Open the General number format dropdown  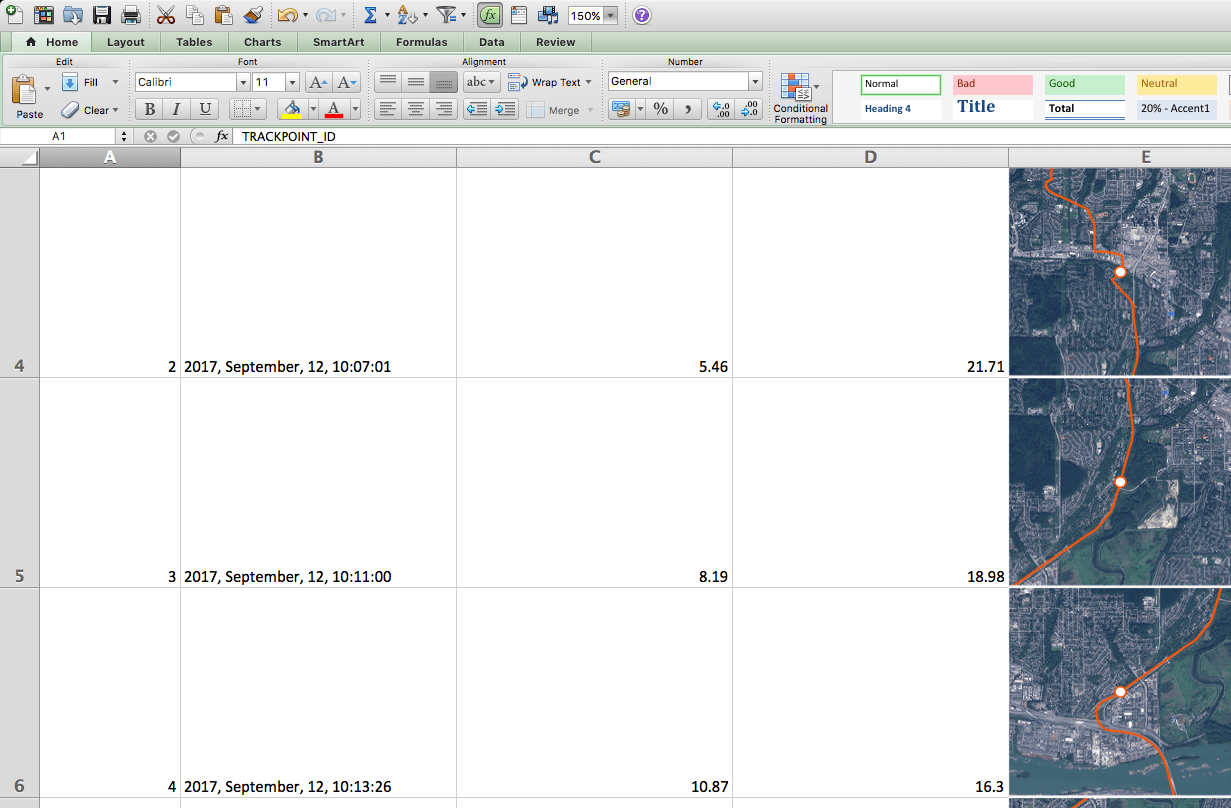pos(755,82)
